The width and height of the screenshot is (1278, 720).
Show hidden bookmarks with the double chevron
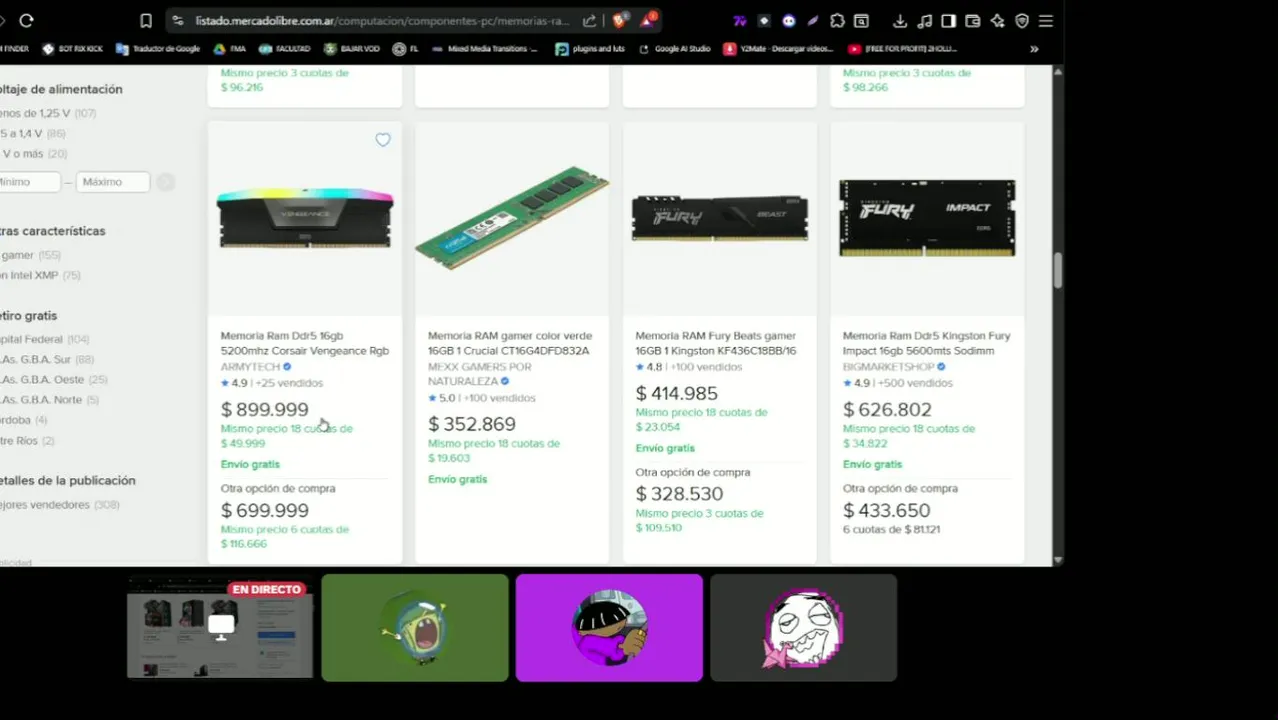(x=1034, y=48)
